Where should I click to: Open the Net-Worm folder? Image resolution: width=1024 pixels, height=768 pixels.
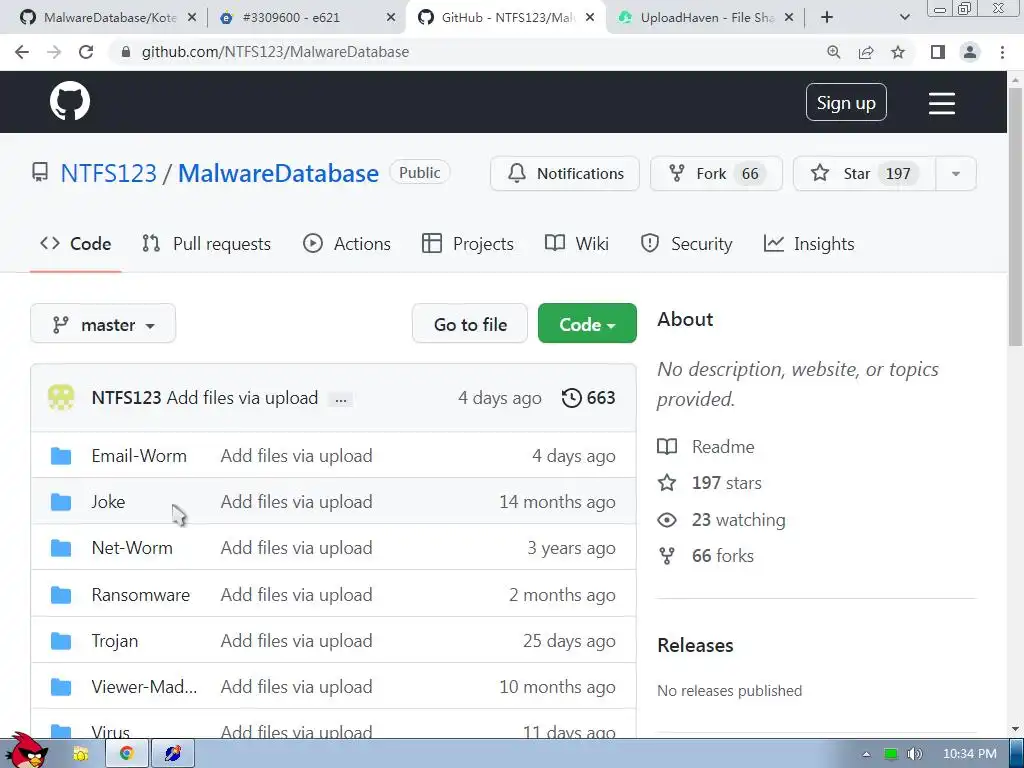tap(132, 548)
